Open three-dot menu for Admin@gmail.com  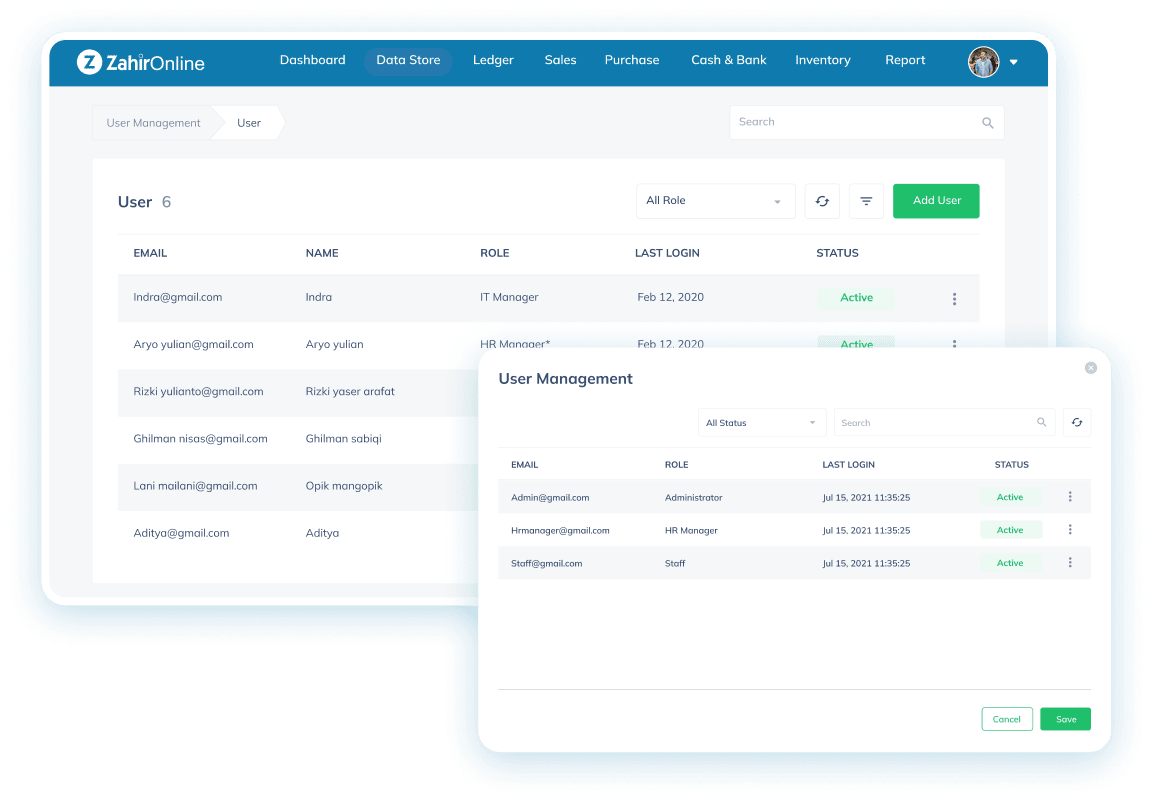pos(1070,497)
